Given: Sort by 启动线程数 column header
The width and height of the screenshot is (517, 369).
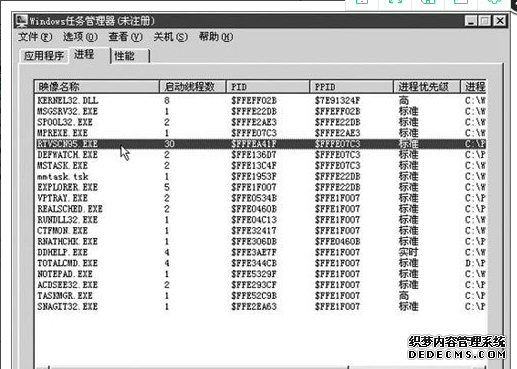Looking at the screenshot, I should (193, 87).
